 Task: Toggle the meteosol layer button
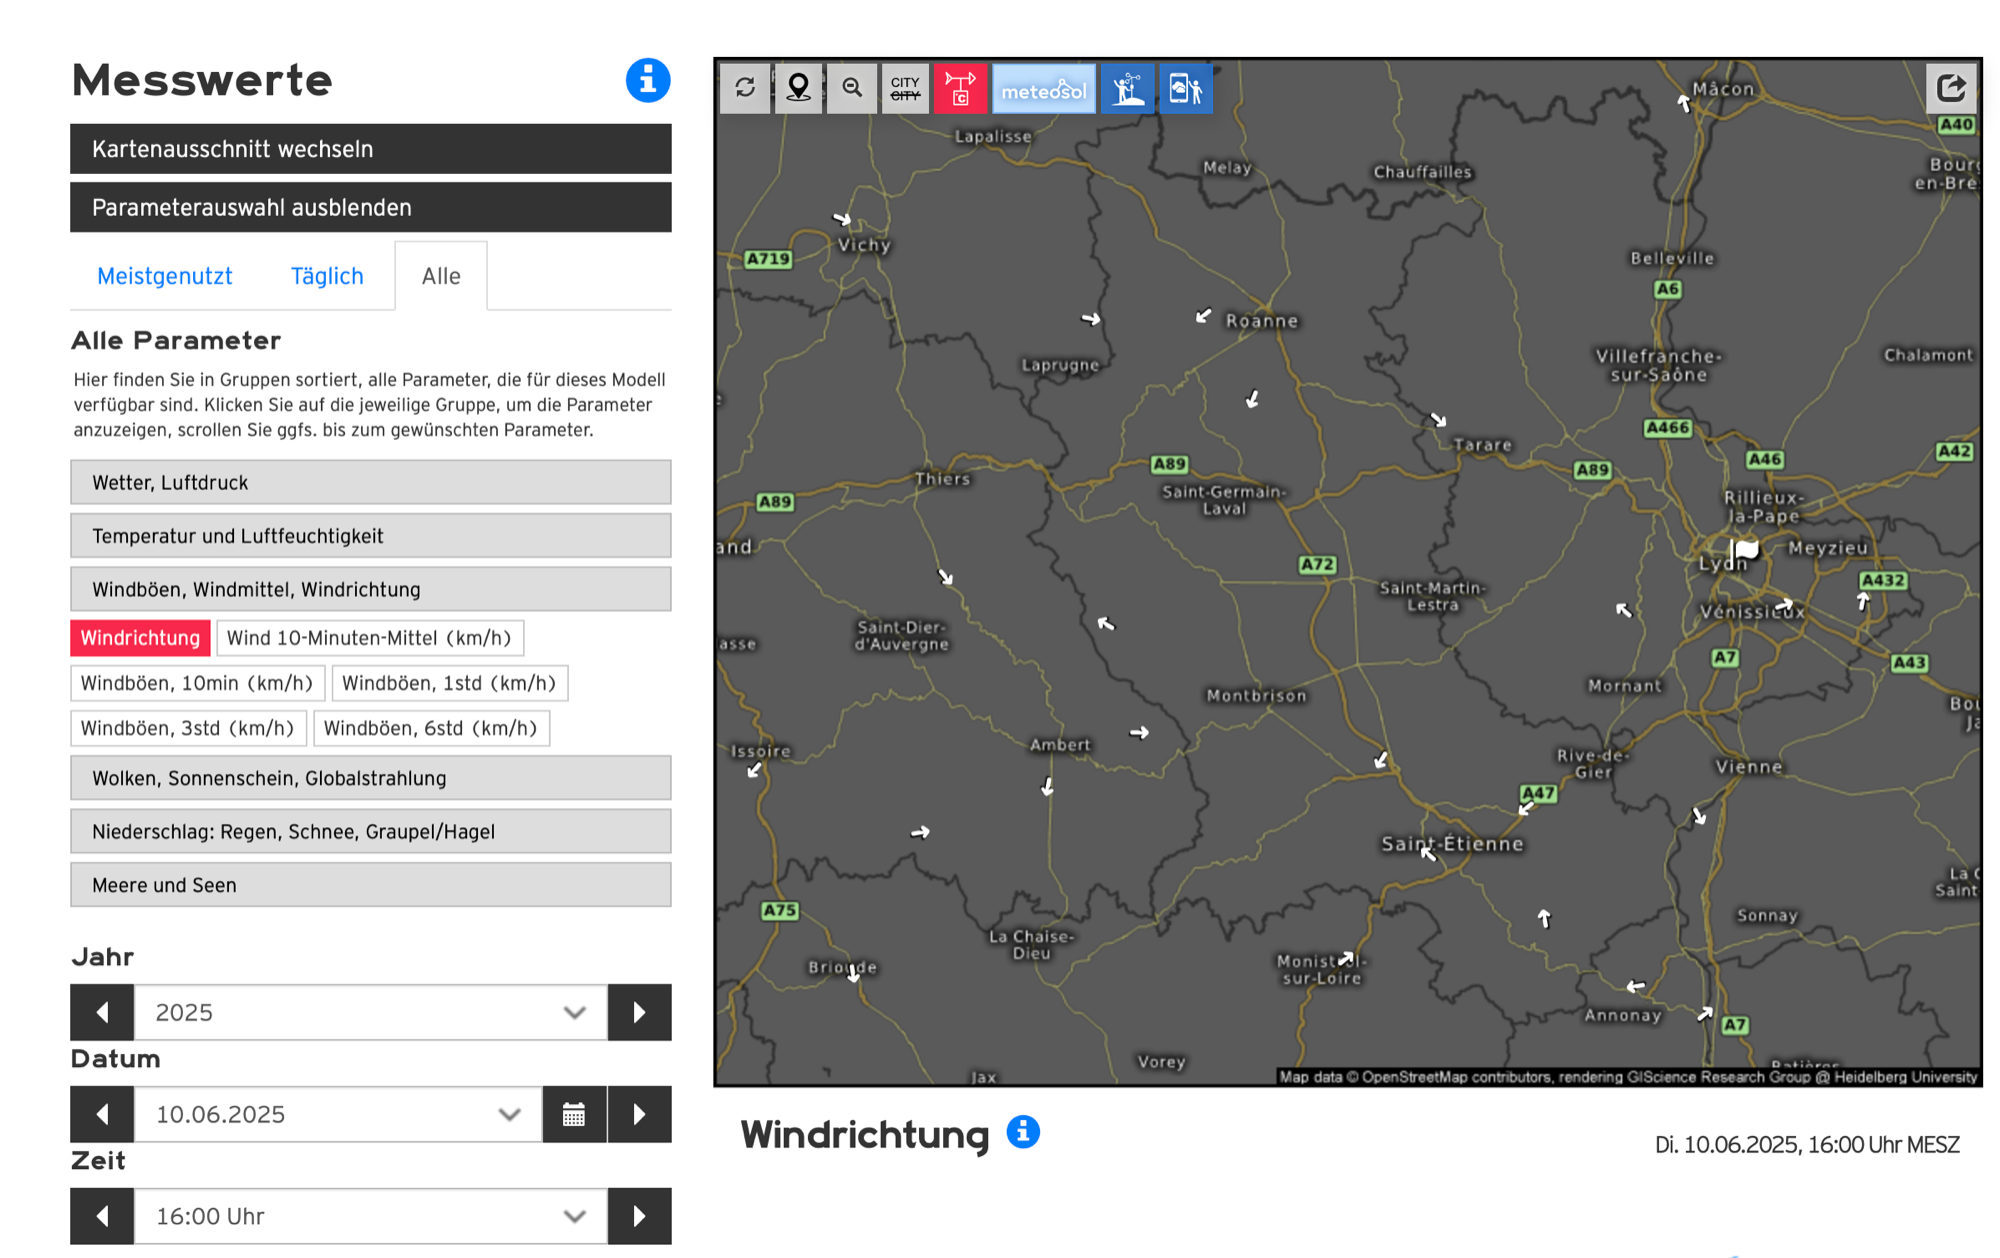(x=1043, y=89)
